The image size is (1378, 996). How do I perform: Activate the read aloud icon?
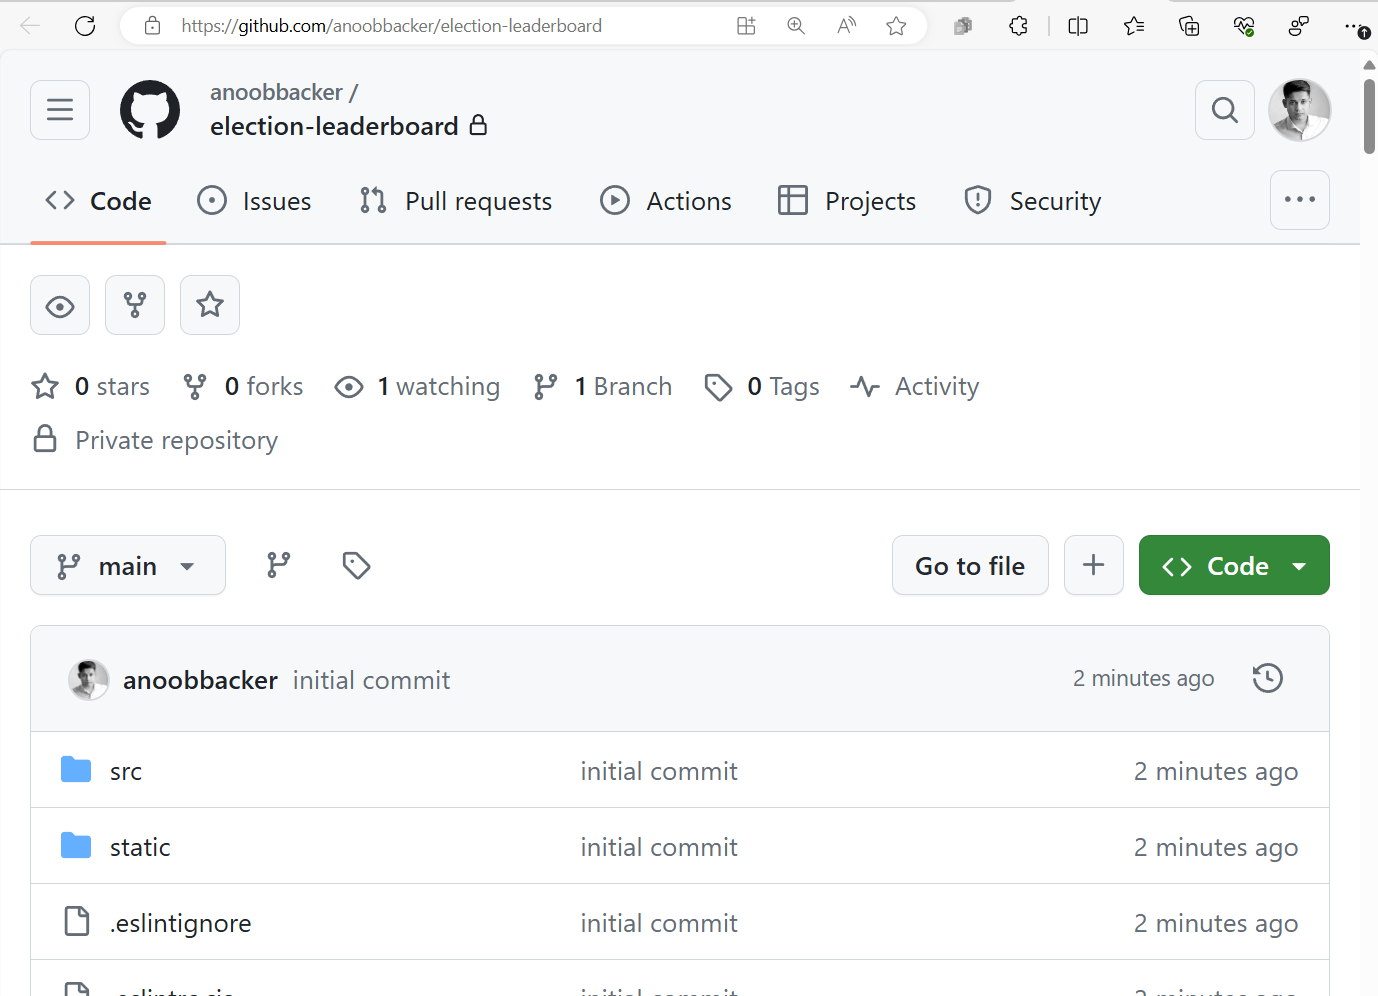click(x=846, y=26)
